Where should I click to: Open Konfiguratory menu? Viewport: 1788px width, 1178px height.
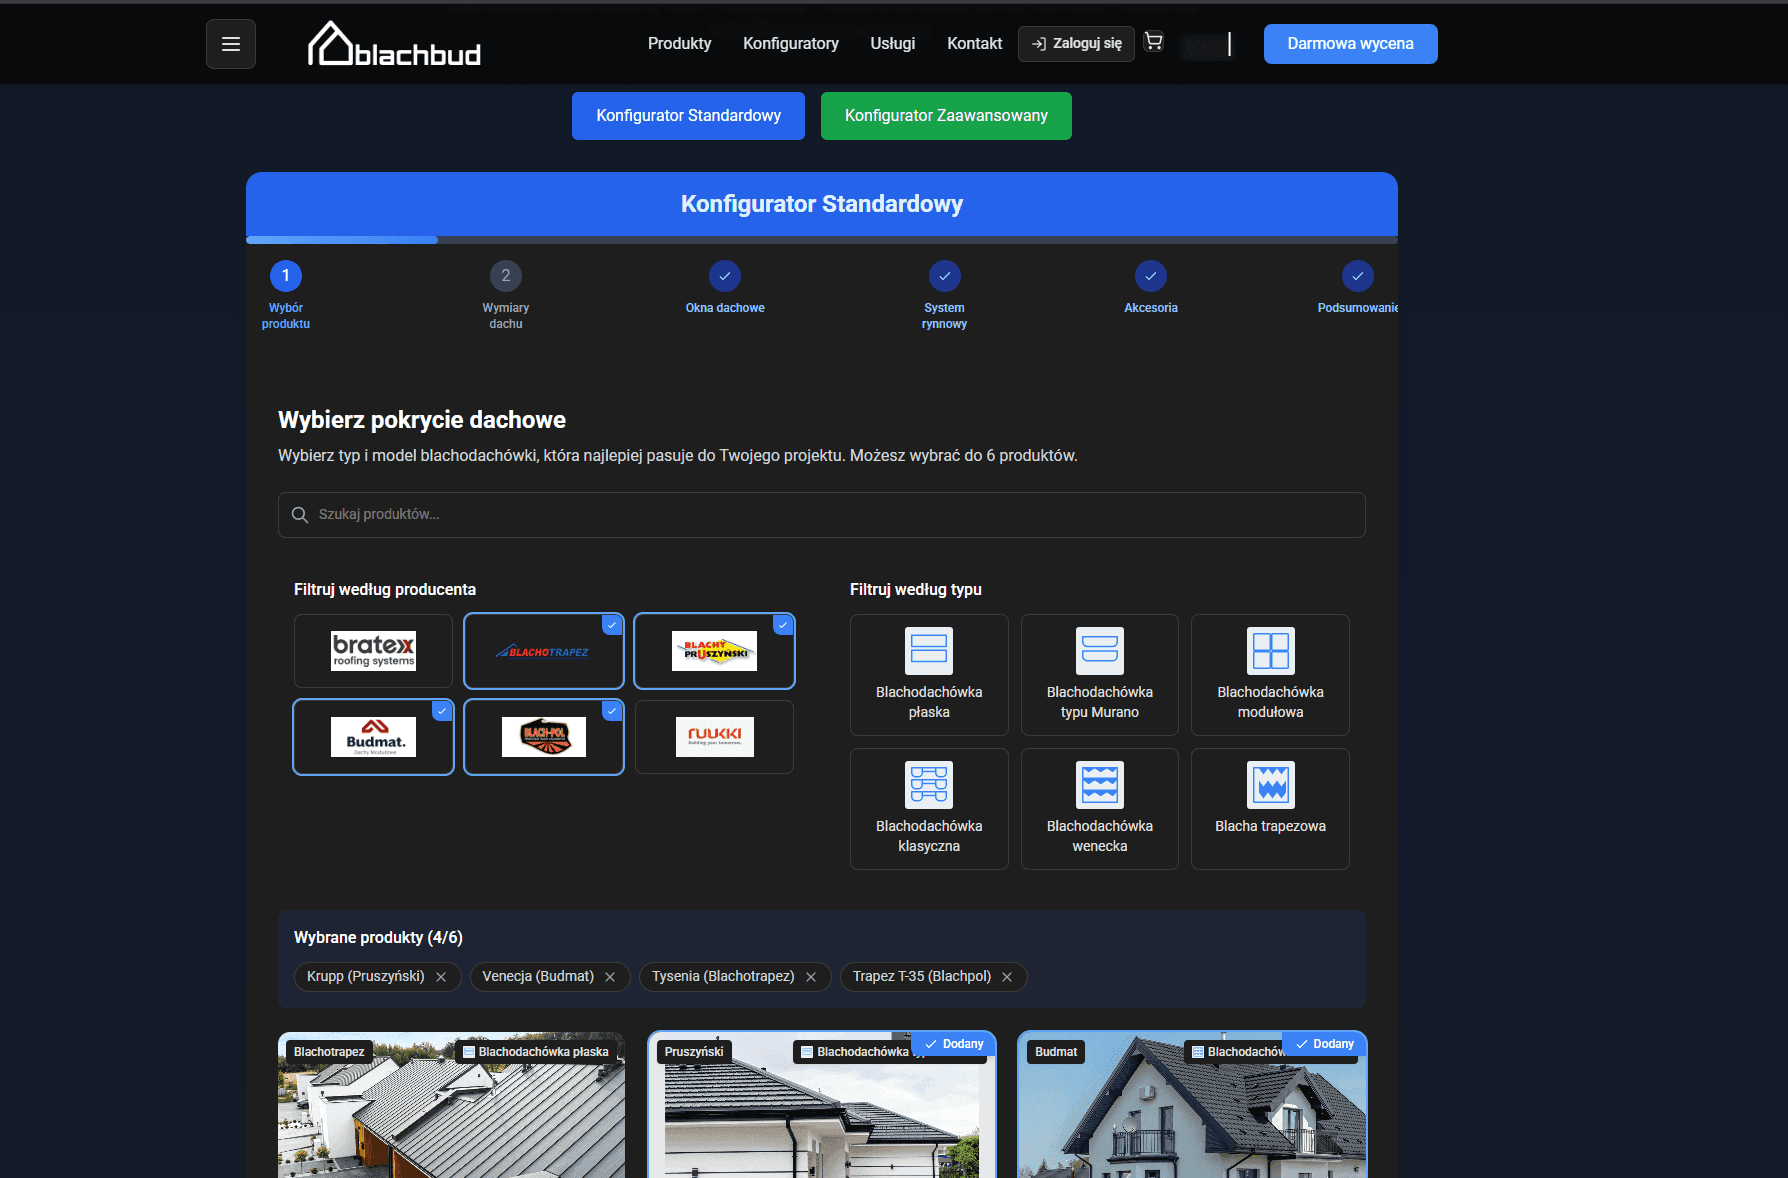790,44
